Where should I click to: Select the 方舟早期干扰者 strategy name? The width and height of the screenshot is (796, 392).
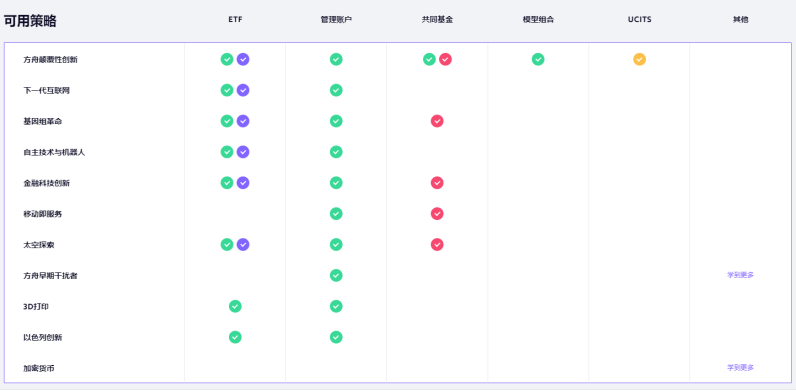point(50,276)
